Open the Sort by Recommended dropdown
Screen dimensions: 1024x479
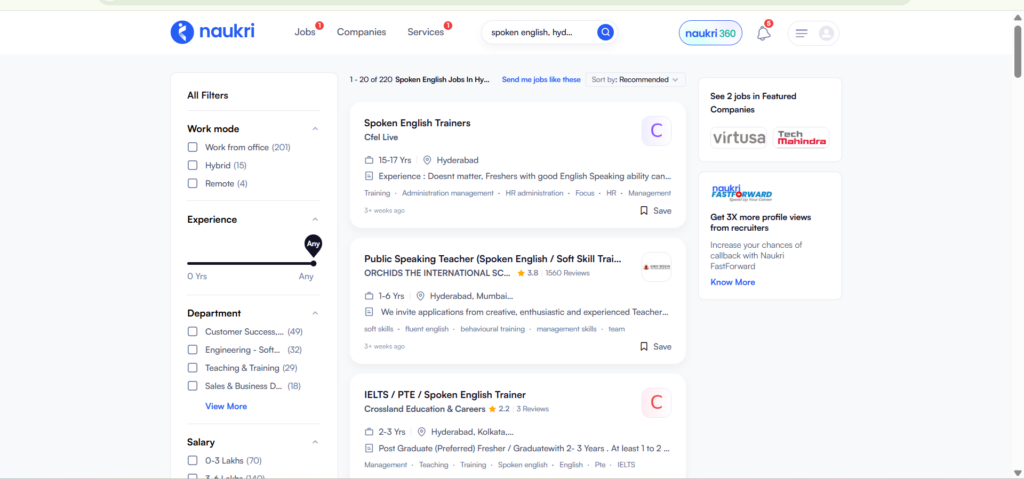coord(635,80)
